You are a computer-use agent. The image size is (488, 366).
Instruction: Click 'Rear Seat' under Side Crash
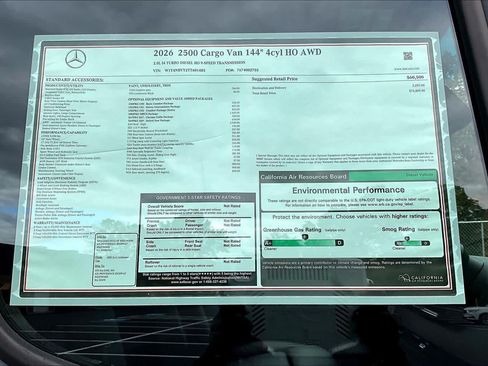point(193,246)
